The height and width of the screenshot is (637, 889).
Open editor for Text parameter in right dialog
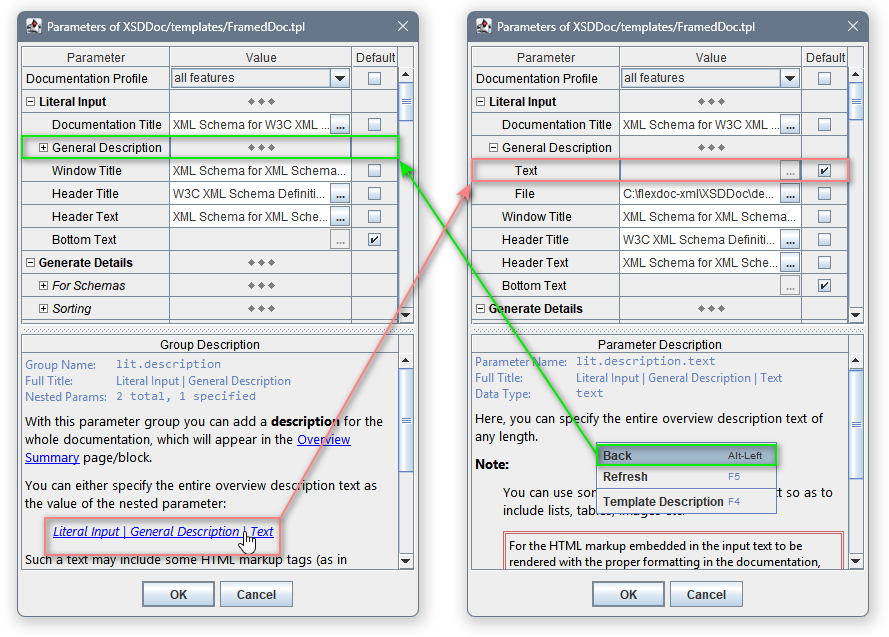(790, 171)
